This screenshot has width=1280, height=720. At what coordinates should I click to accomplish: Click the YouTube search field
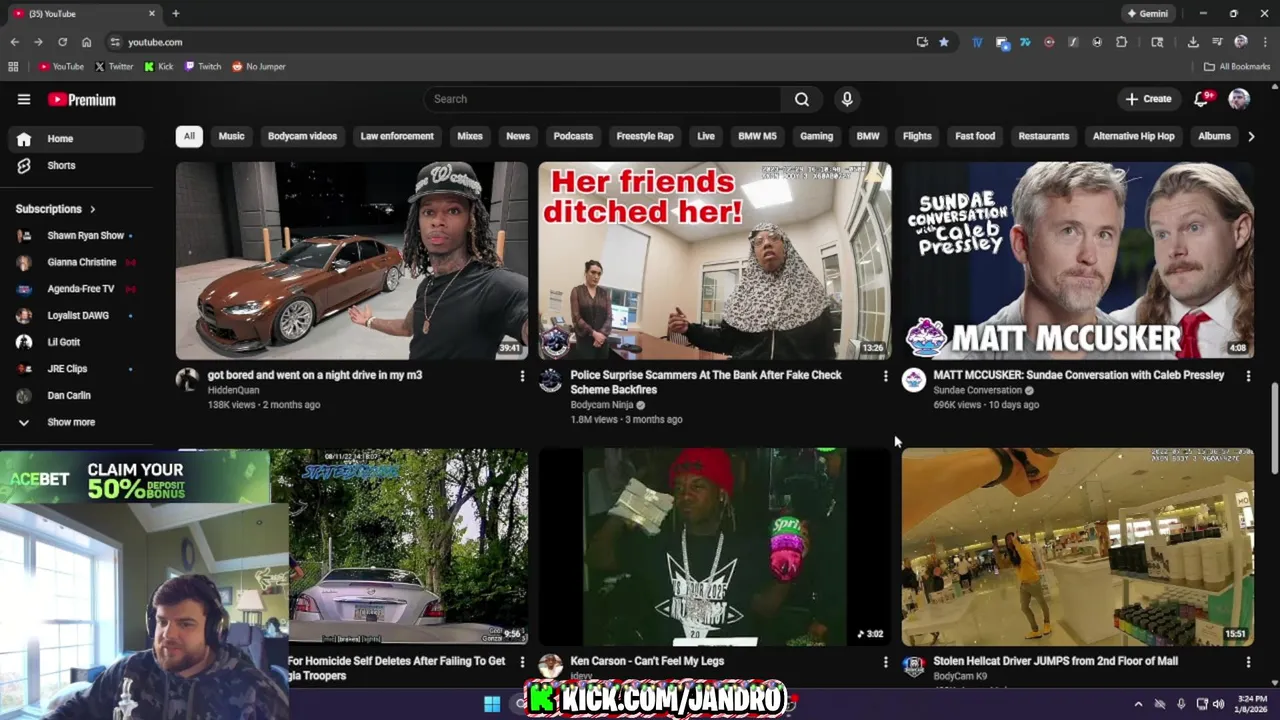click(x=603, y=99)
